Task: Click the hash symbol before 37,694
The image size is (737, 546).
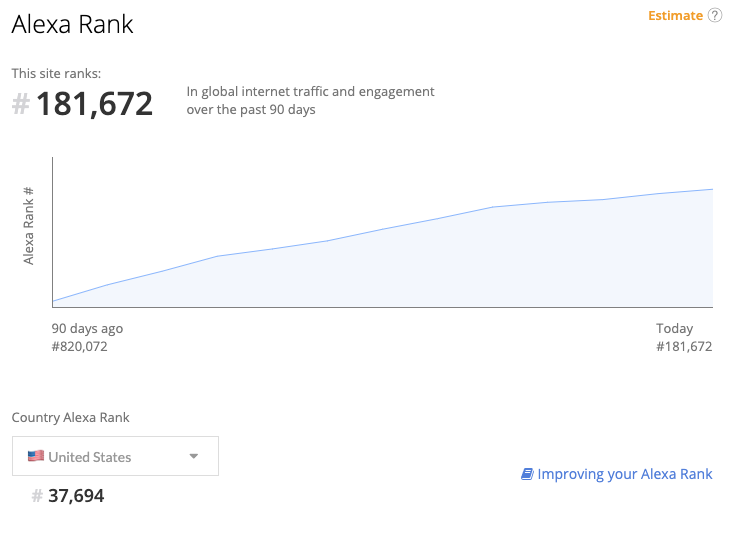Action: click(37, 496)
